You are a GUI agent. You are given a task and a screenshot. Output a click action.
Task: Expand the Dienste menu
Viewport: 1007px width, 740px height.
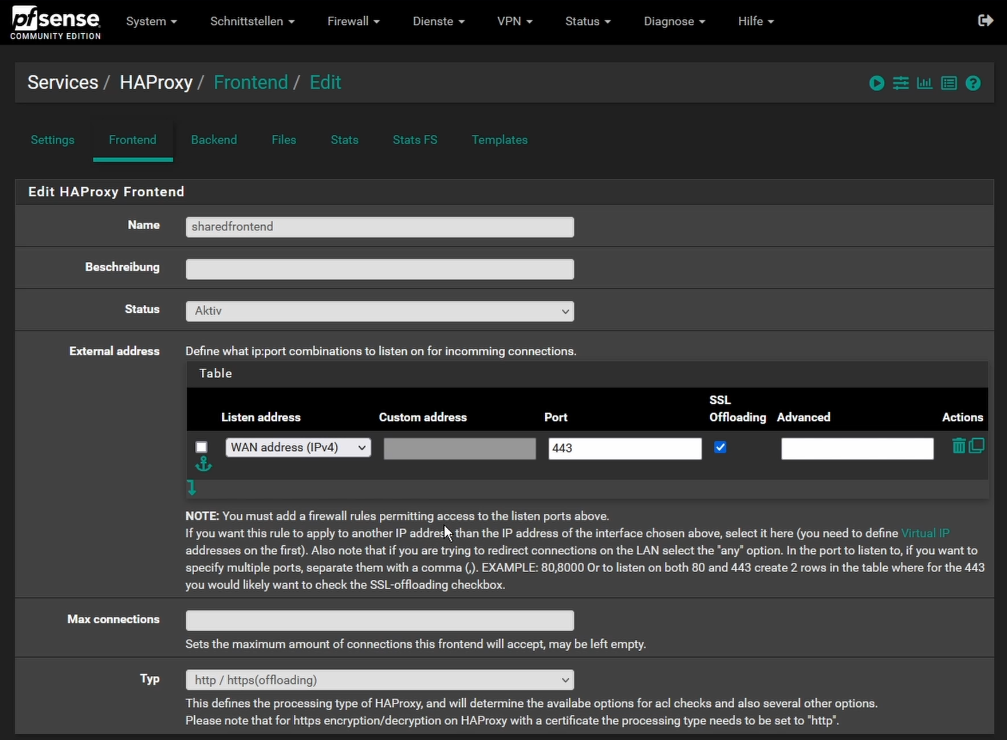439,21
